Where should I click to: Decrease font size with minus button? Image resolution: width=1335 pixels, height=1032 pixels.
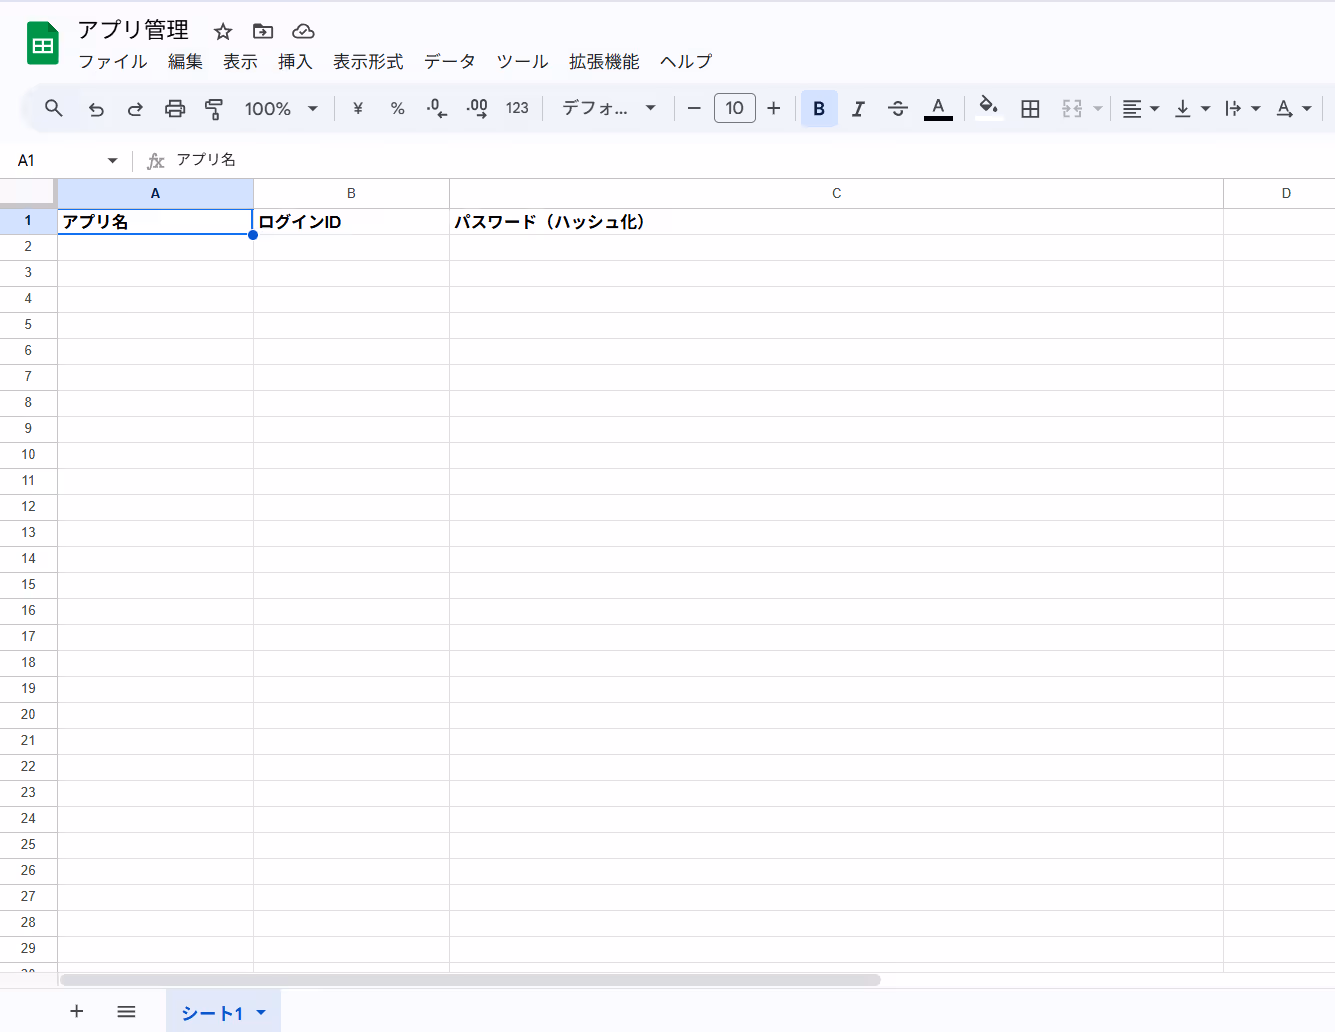pos(694,108)
